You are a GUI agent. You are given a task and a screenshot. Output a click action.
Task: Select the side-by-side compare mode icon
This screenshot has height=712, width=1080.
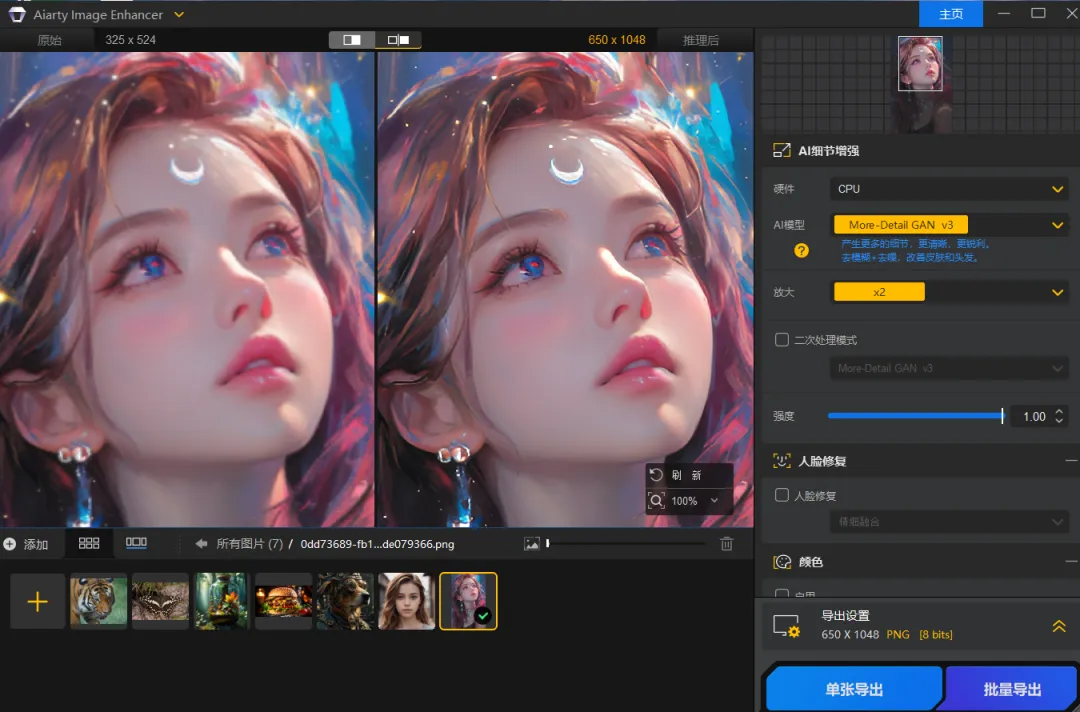(x=398, y=40)
